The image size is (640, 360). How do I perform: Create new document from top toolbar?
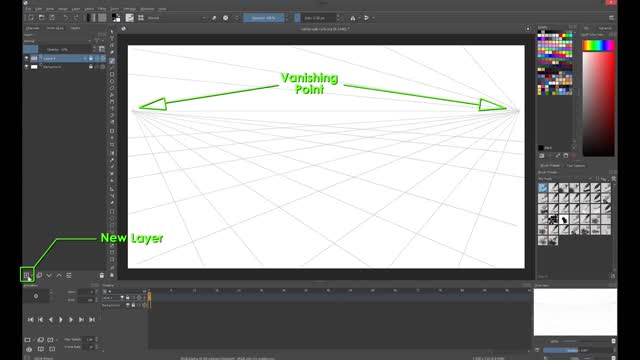point(31,18)
